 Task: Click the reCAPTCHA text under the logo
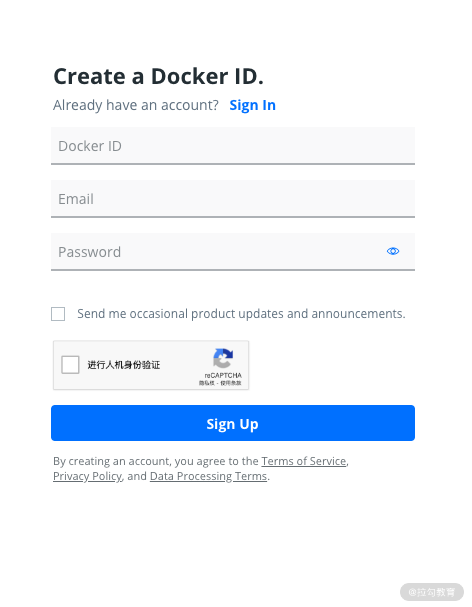223,376
